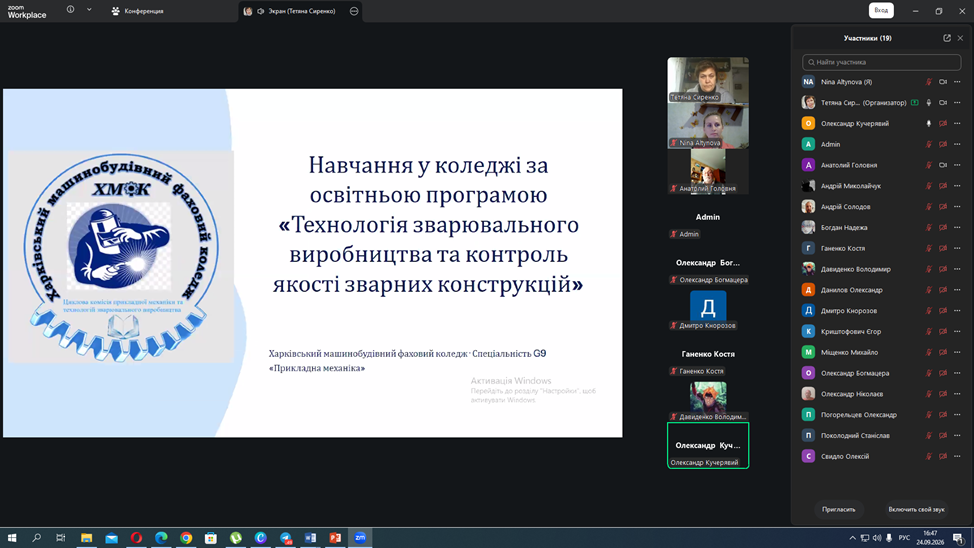Image resolution: width=974 pixels, height=548 pixels.
Task: Select Nina Altynova video thumbnail
Action: pos(708,126)
